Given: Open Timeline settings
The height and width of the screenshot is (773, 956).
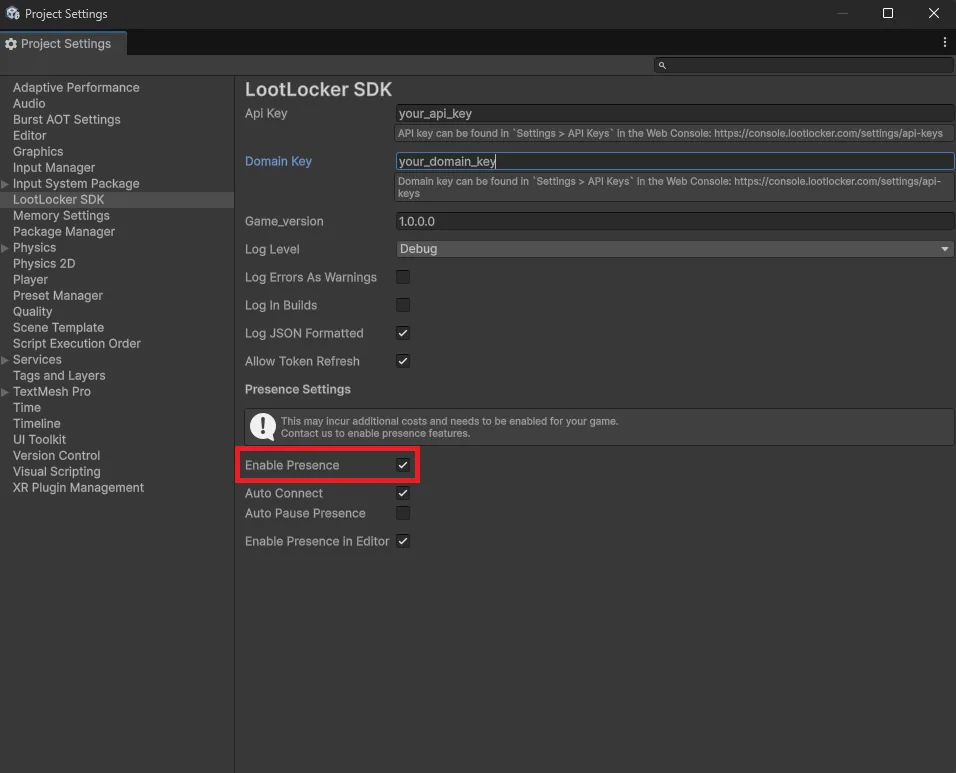Looking at the screenshot, I should (37, 424).
